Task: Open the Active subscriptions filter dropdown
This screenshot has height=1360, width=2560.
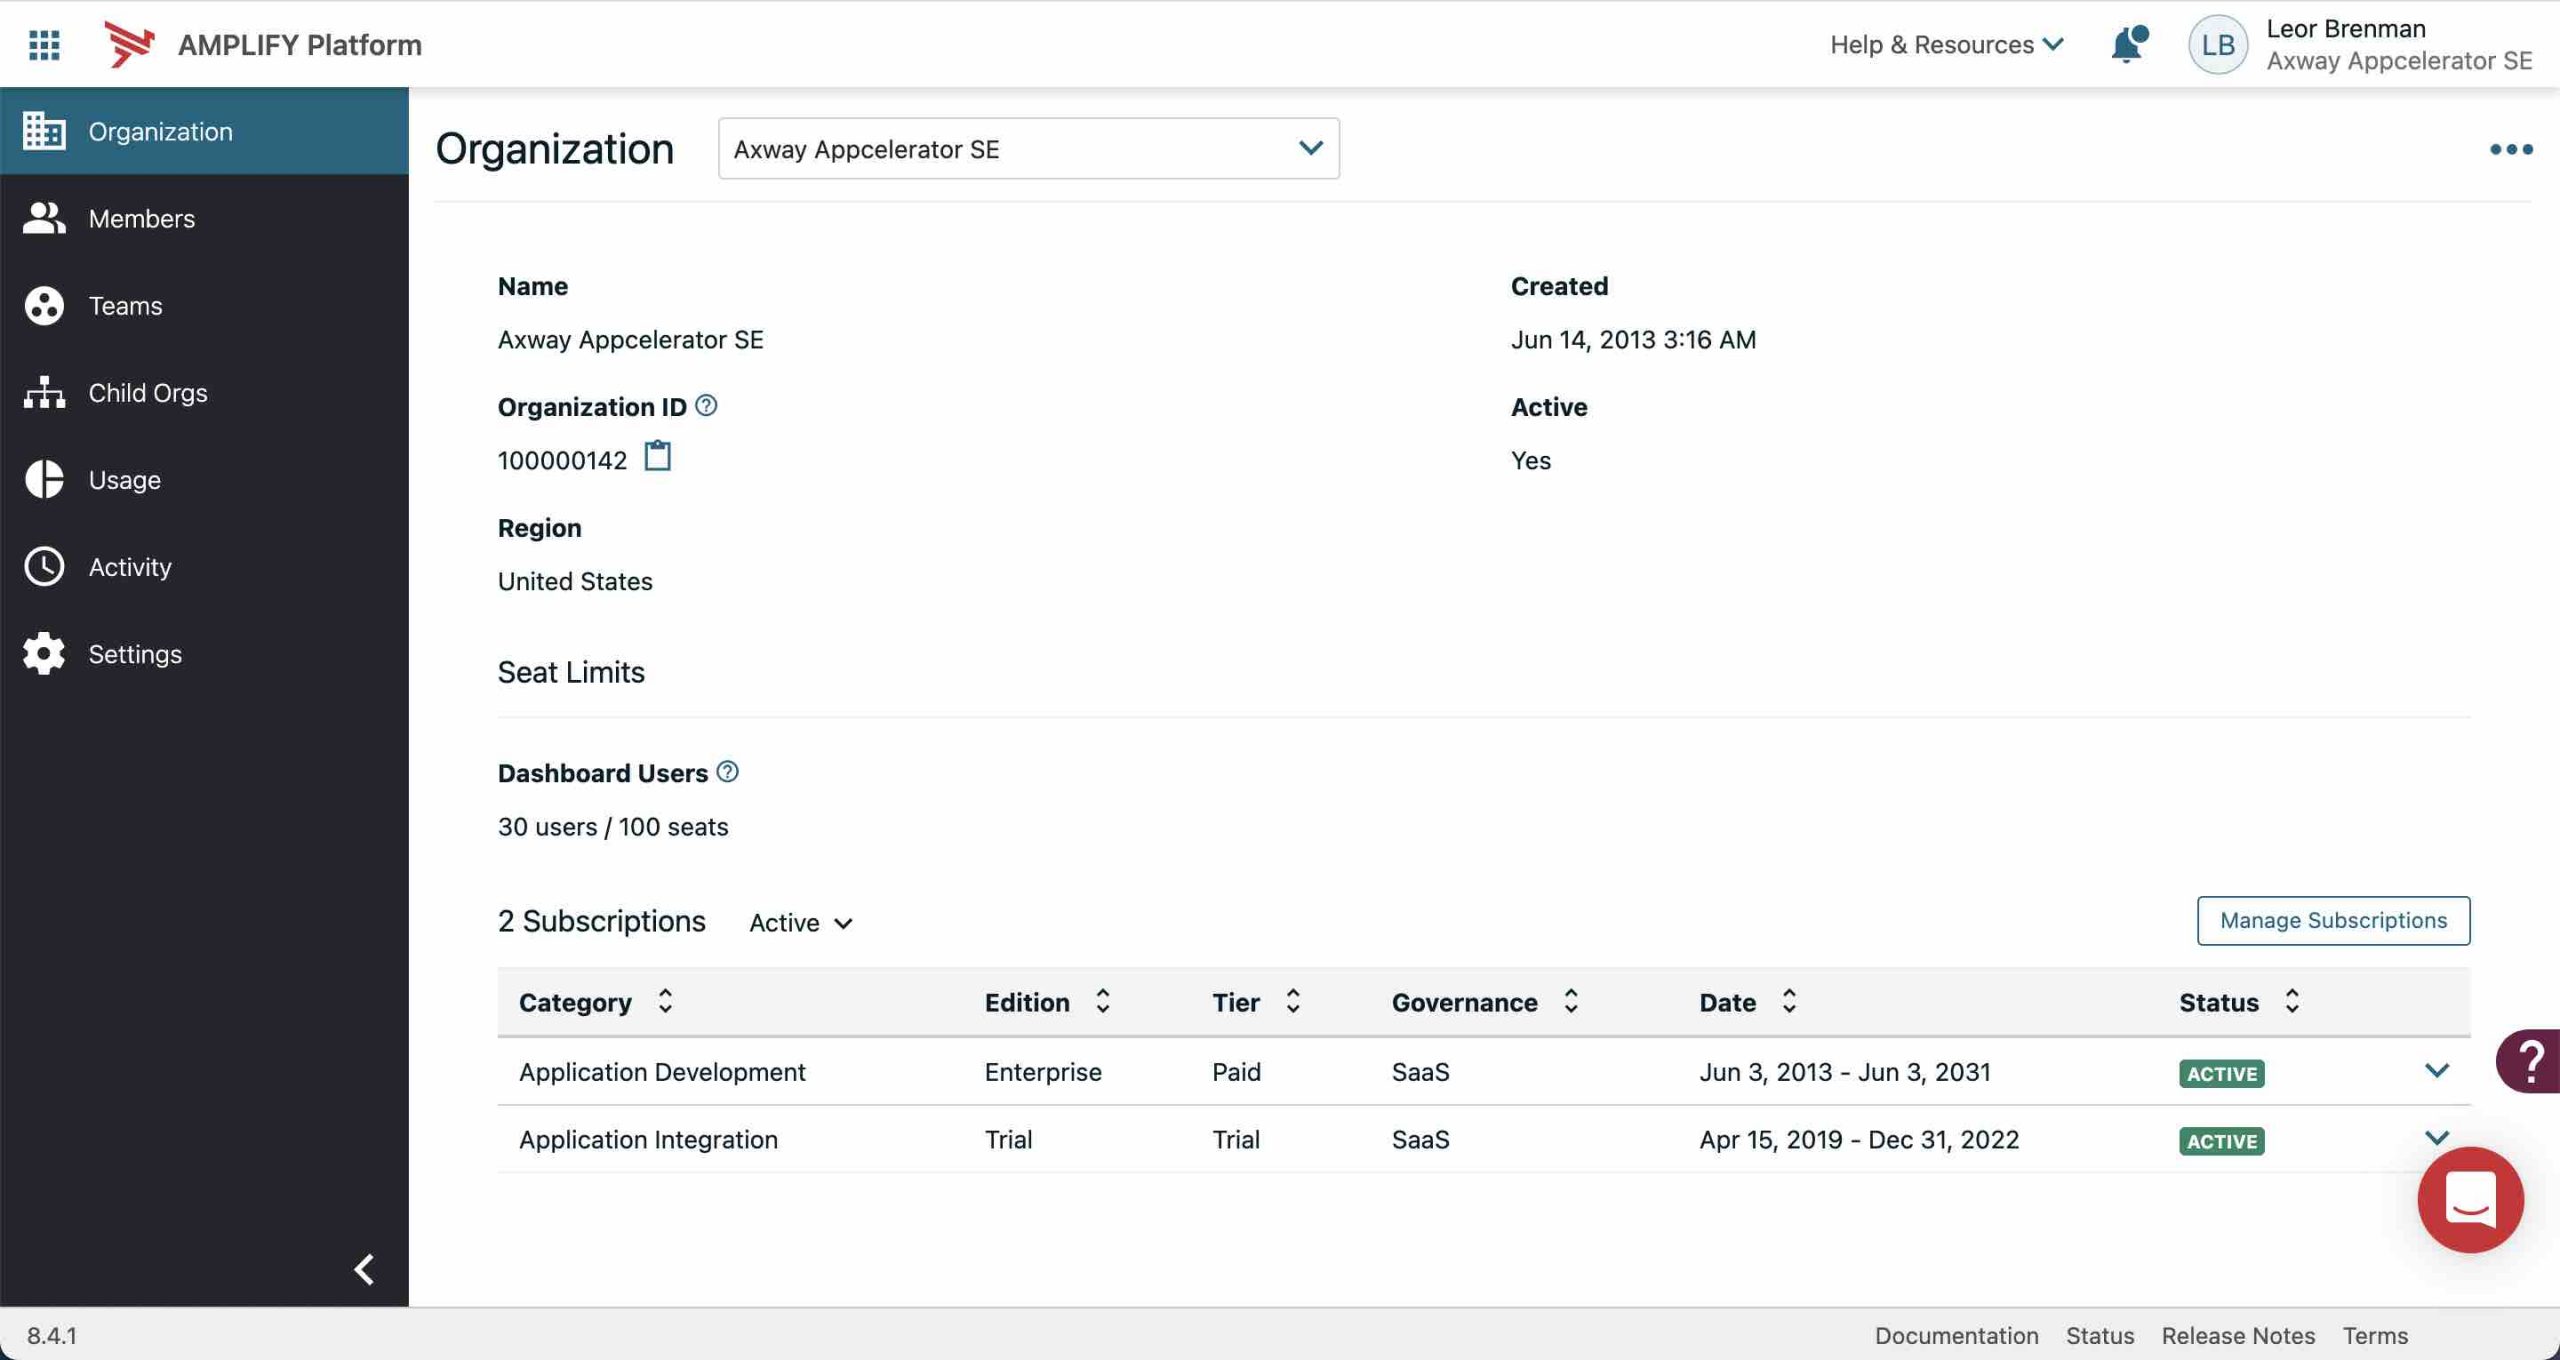Action: [x=801, y=922]
